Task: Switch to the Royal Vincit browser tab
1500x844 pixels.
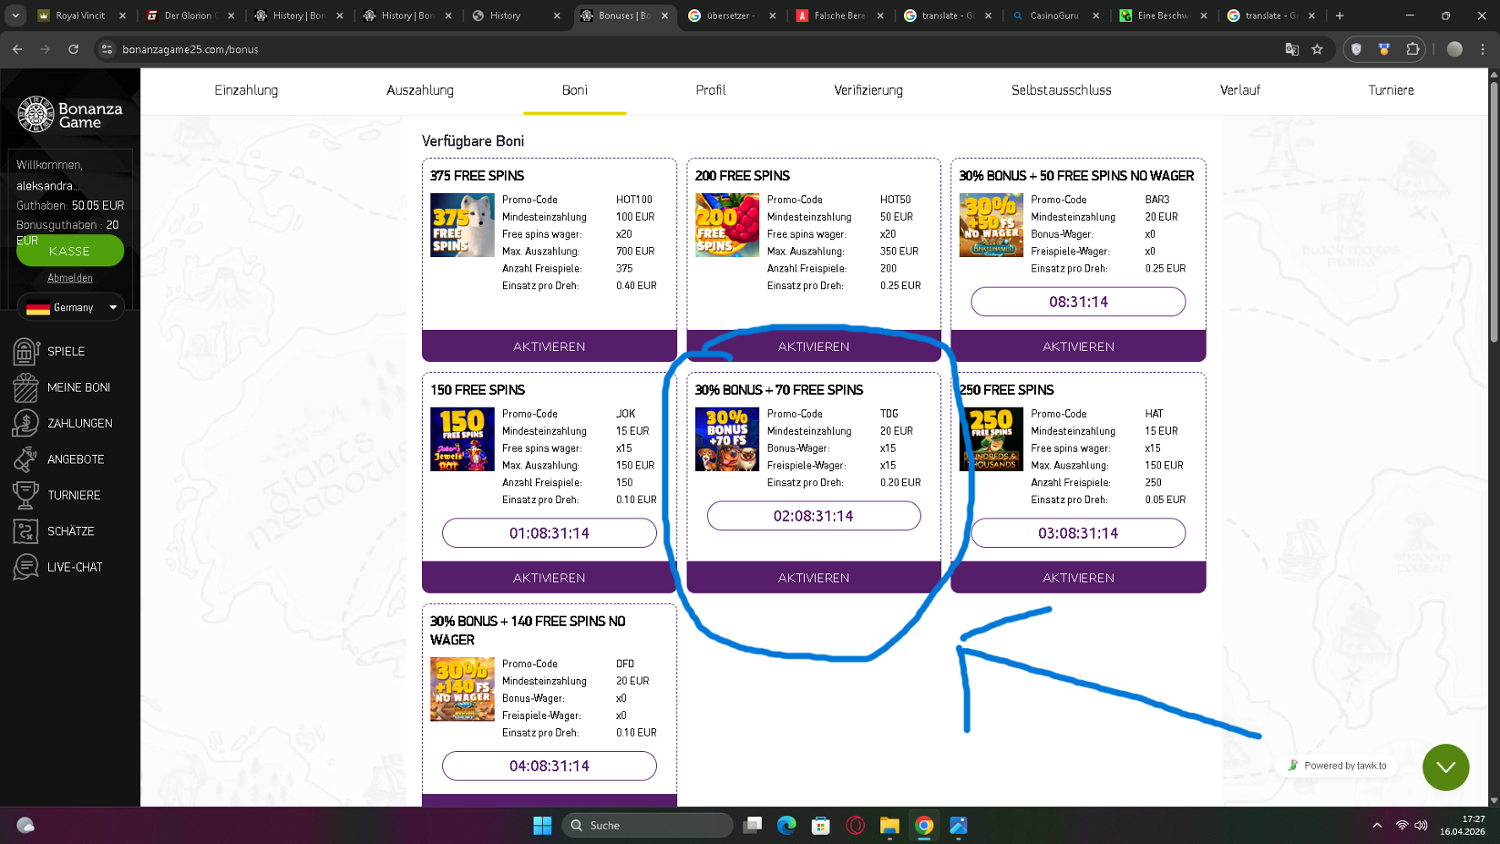Action: [x=80, y=15]
